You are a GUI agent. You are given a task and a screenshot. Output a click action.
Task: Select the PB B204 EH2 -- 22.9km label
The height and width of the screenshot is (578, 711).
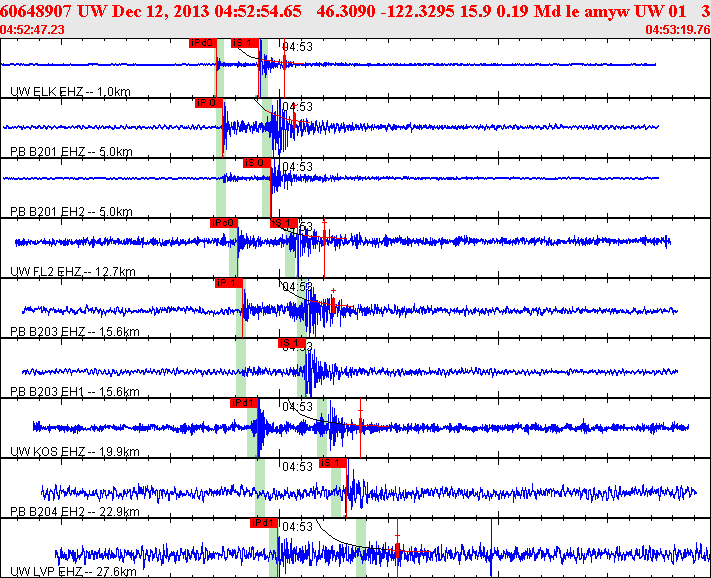point(74,512)
